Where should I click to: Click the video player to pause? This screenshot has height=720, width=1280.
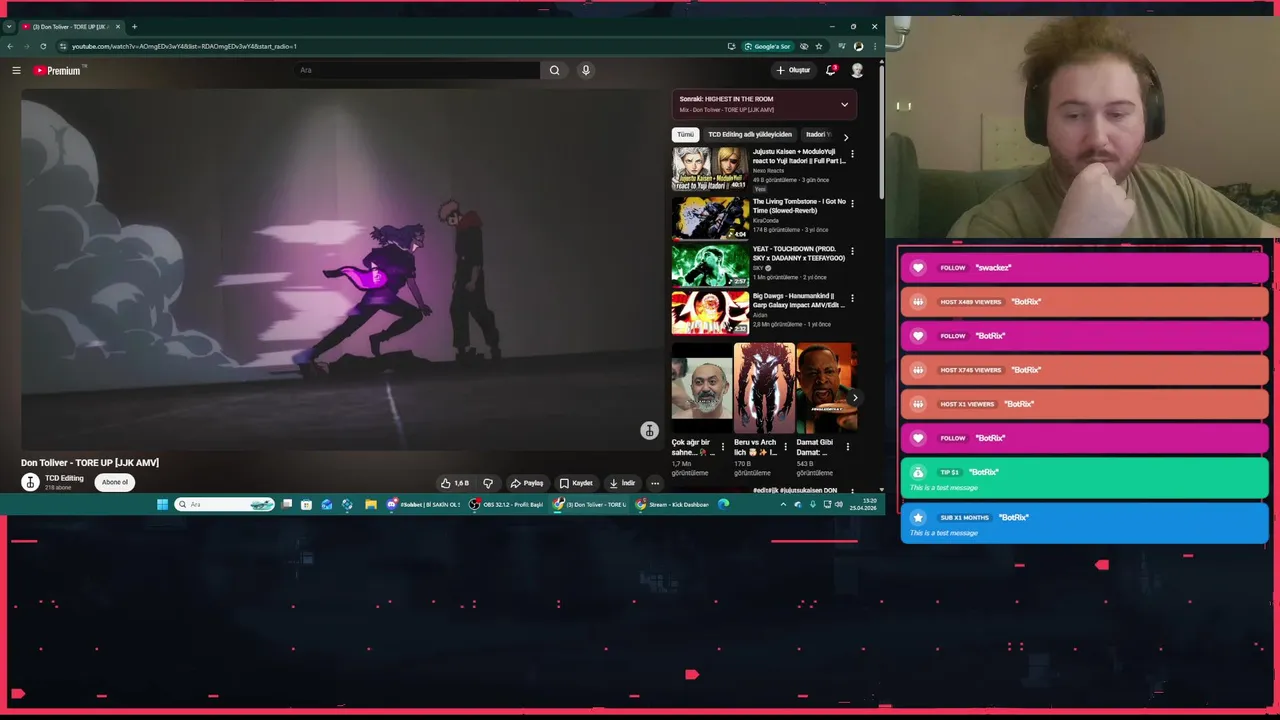click(343, 270)
